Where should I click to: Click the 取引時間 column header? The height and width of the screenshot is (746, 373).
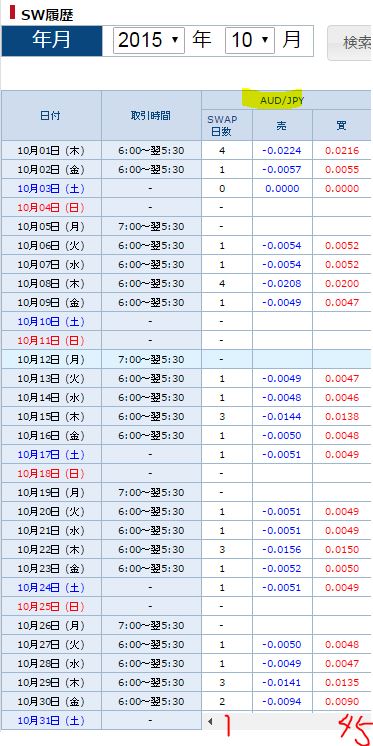pyautogui.click(x=151, y=116)
